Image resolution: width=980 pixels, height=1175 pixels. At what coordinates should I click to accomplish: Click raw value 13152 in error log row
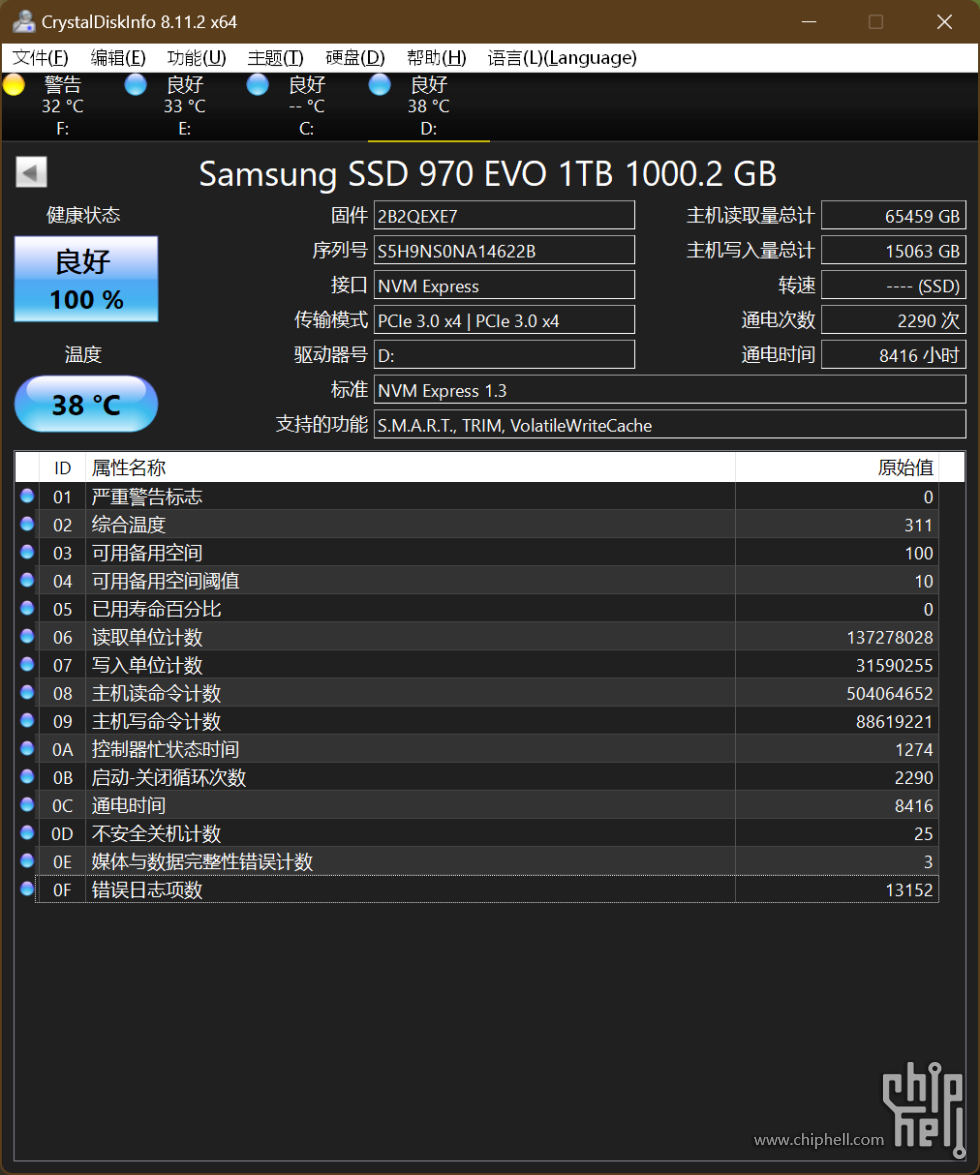[909, 890]
